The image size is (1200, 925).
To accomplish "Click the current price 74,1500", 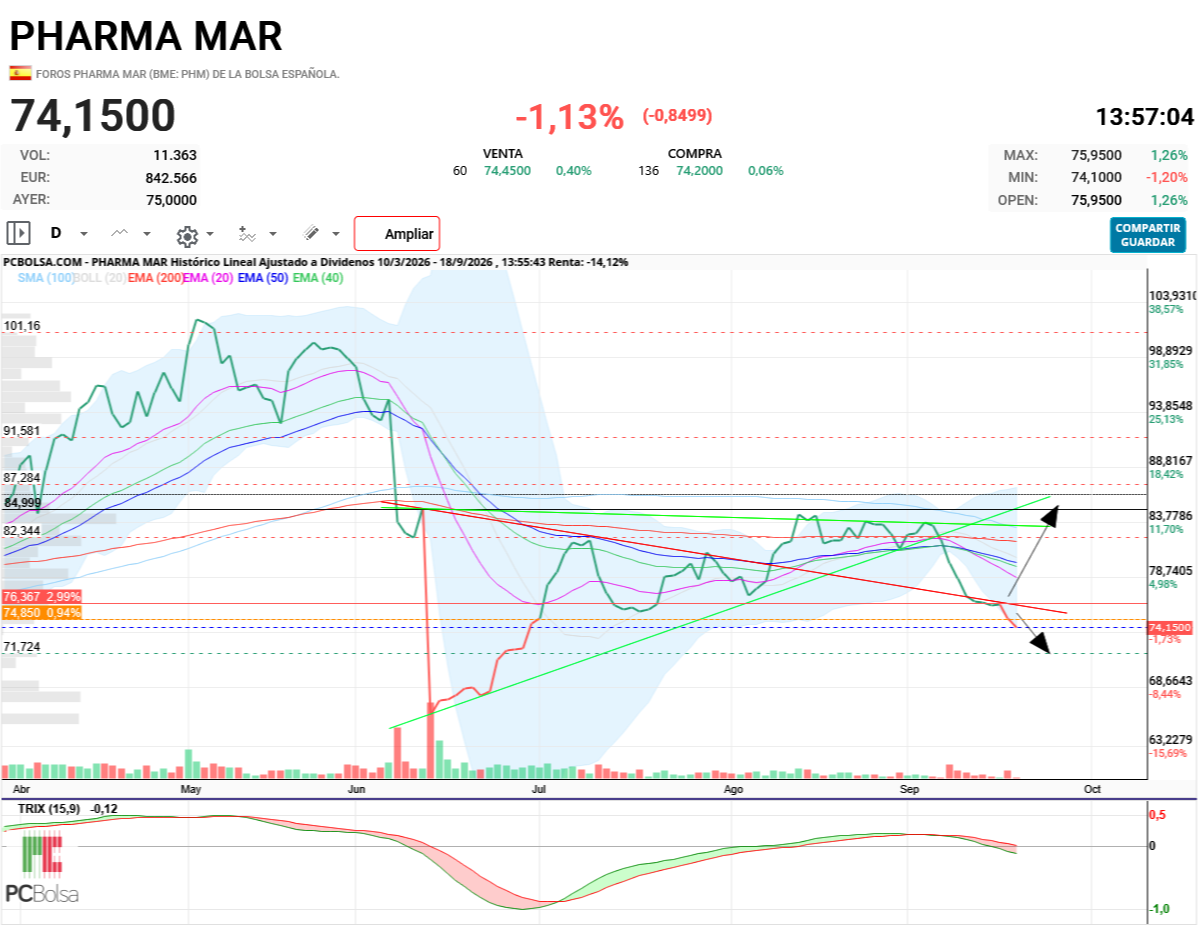I will (x=93, y=116).
